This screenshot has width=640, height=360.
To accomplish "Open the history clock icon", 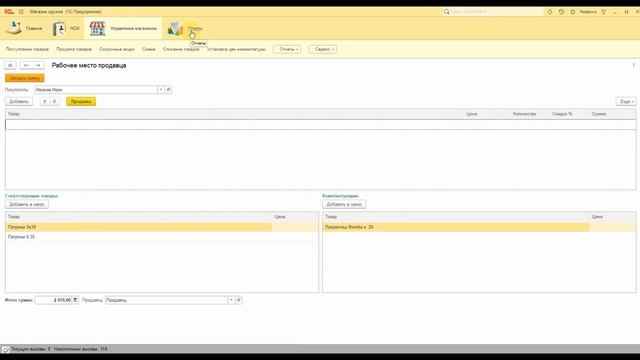I will [561, 12].
